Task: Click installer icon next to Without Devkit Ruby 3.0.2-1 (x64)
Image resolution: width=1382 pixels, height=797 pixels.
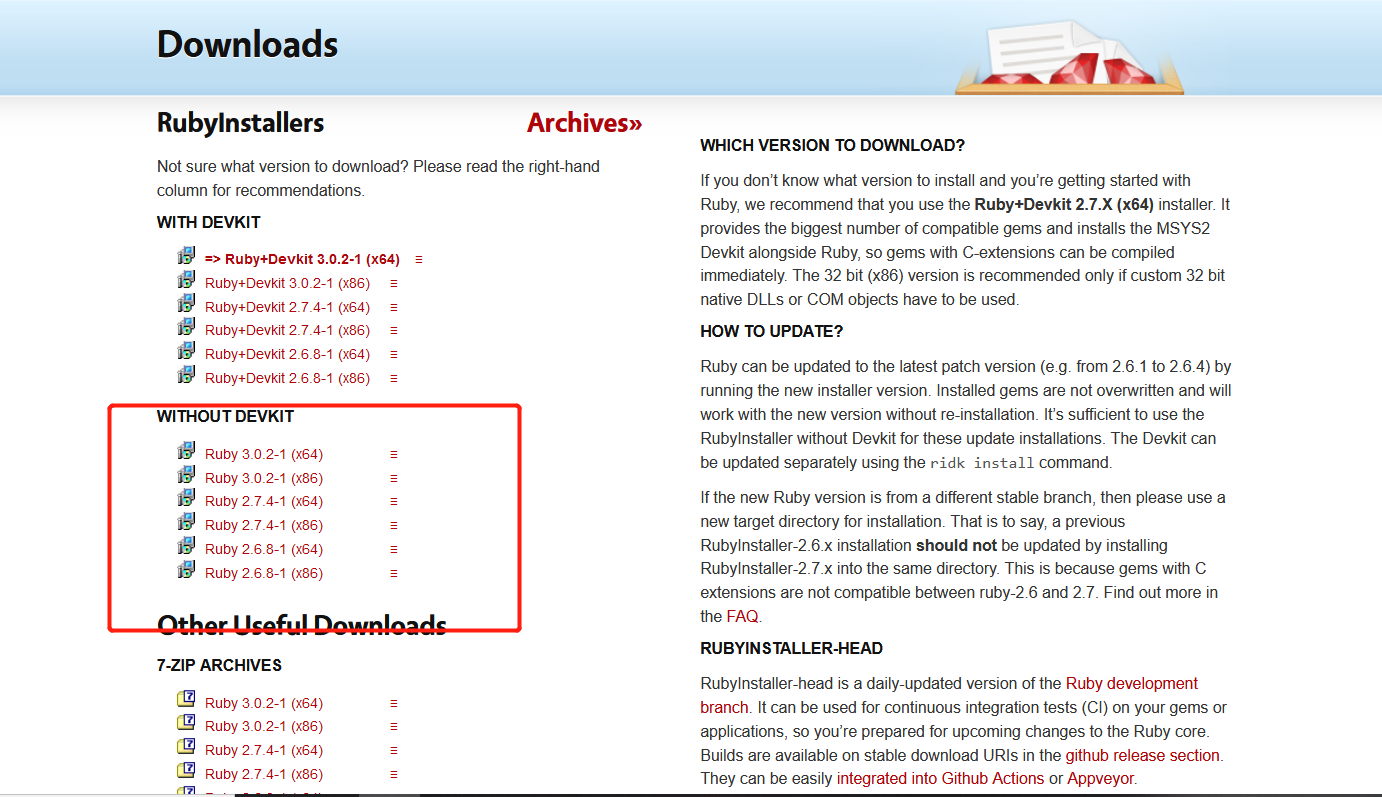Action: tap(186, 450)
